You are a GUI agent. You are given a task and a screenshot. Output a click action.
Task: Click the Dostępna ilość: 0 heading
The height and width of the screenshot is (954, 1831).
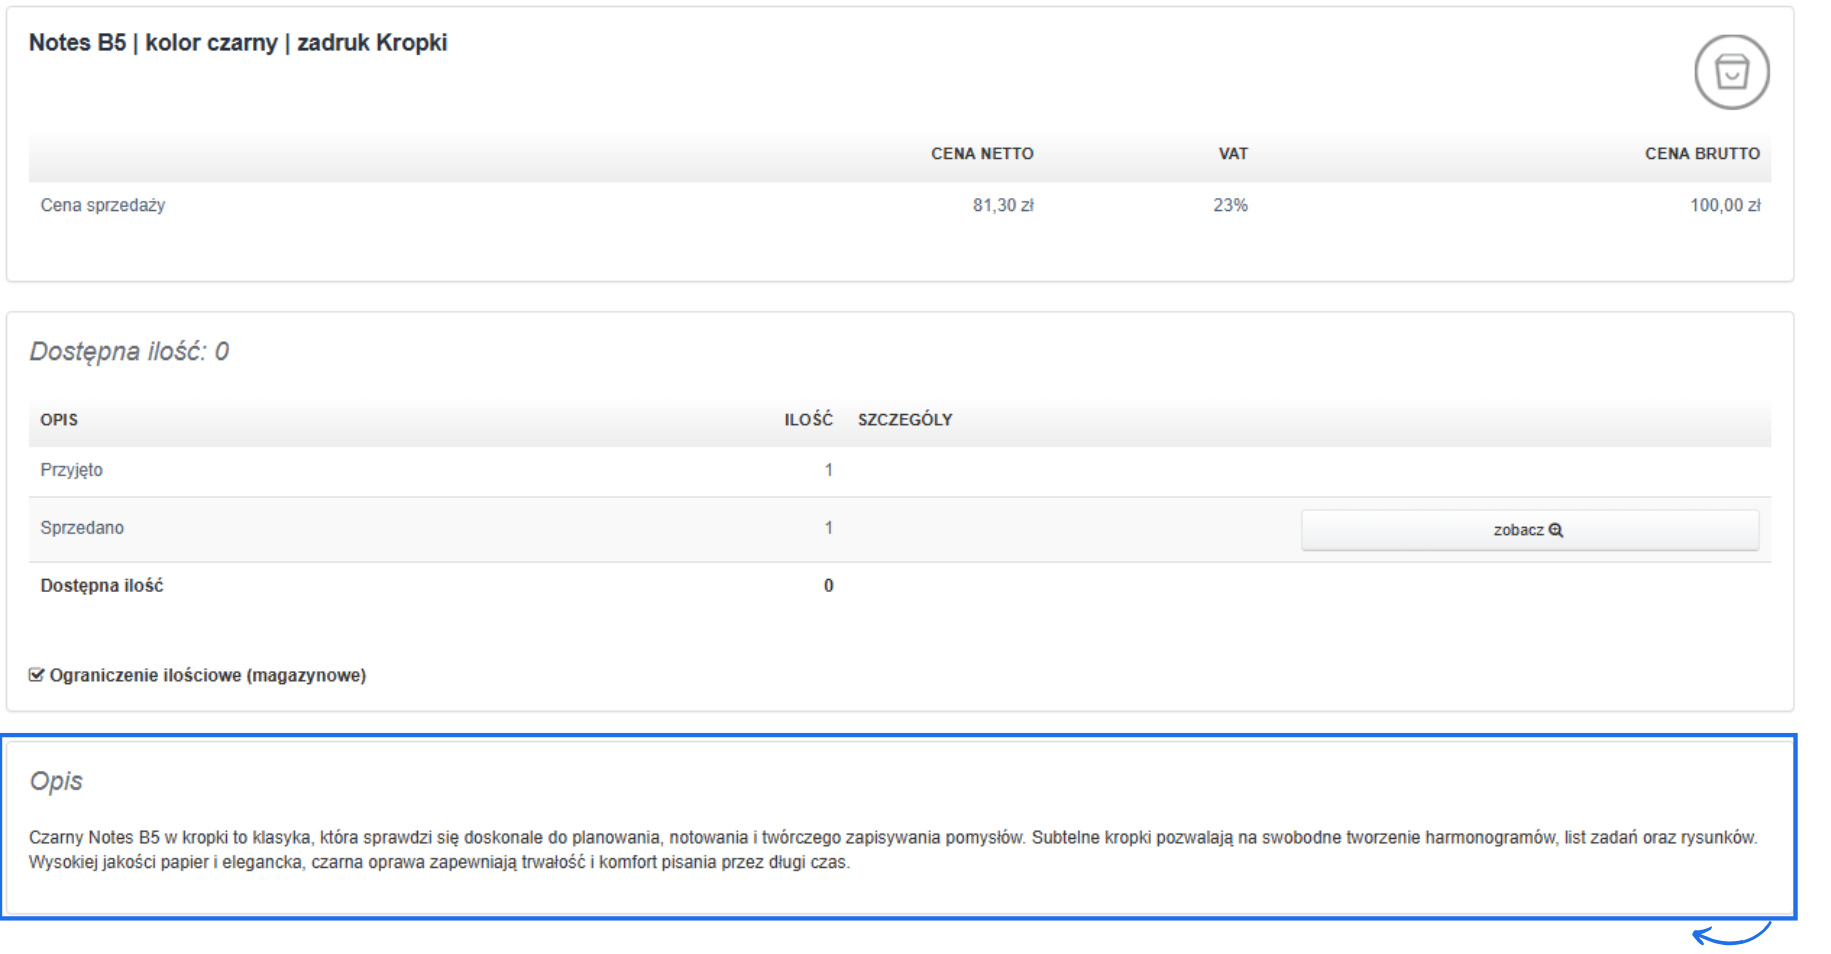click(x=129, y=351)
